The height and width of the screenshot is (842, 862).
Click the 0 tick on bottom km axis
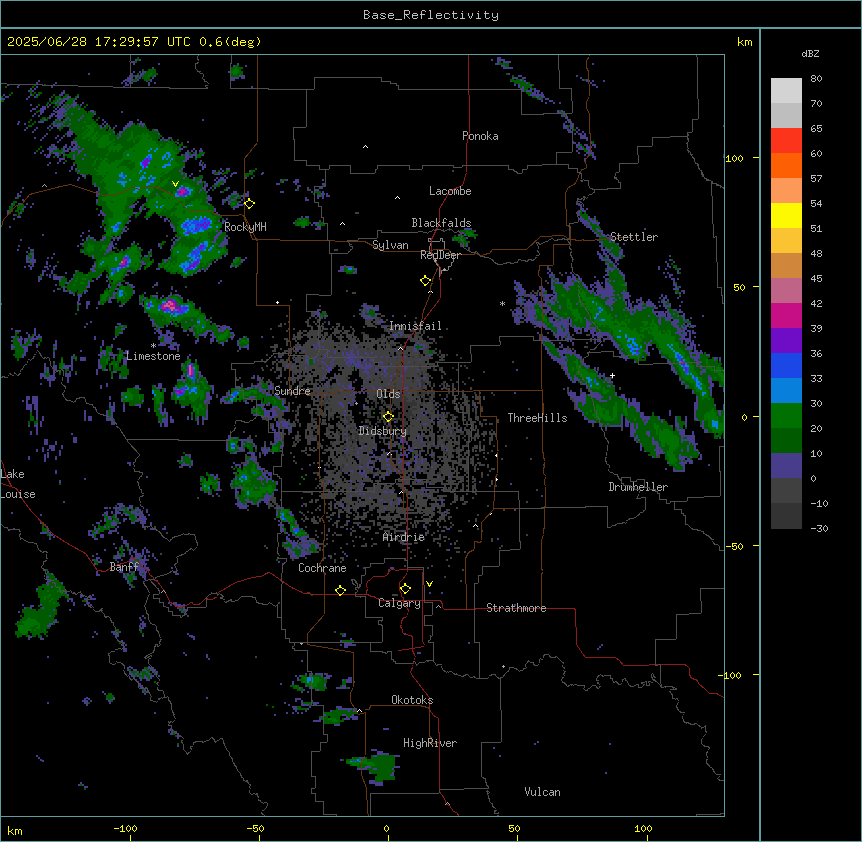point(386,828)
